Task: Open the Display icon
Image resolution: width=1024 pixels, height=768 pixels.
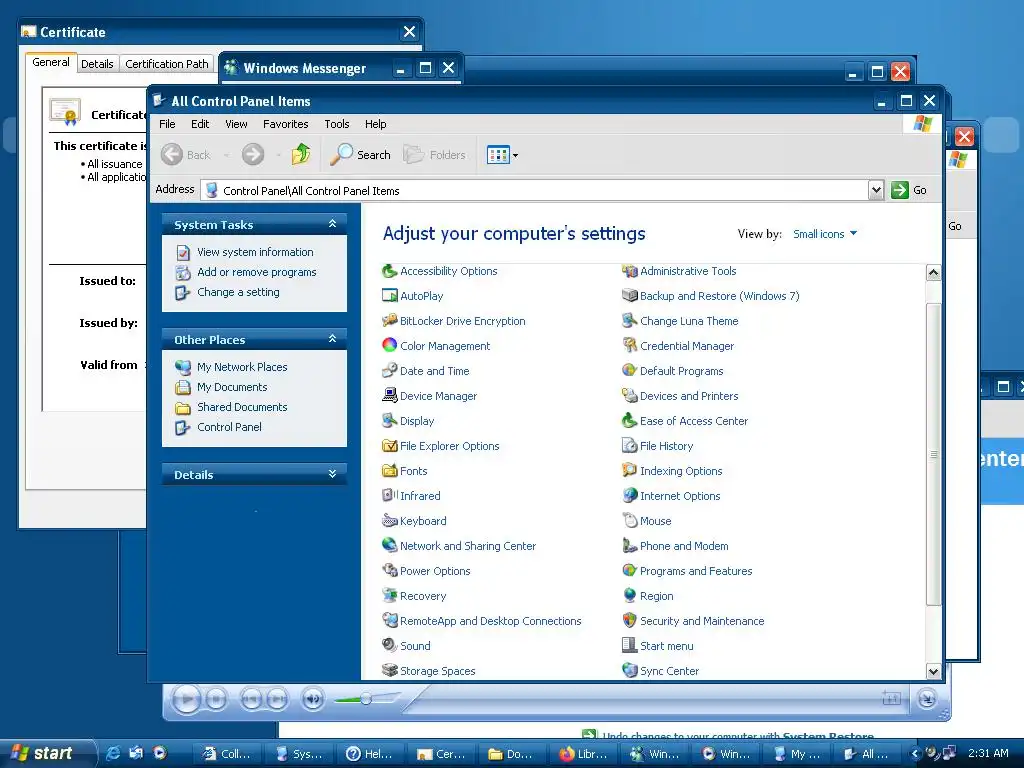Action: point(390,421)
